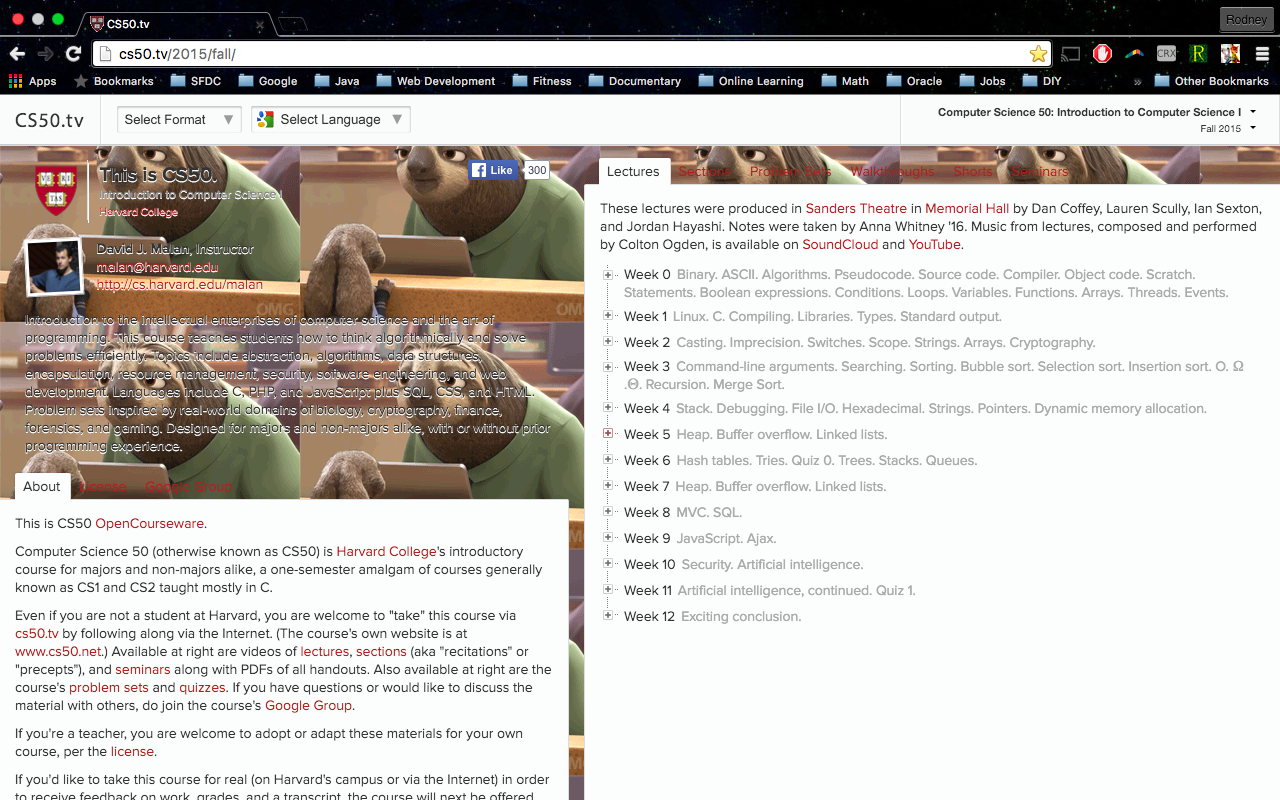This screenshot has width=1280, height=800.
Task: Open the Web Development bookmarks folder
Action: pos(436,81)
